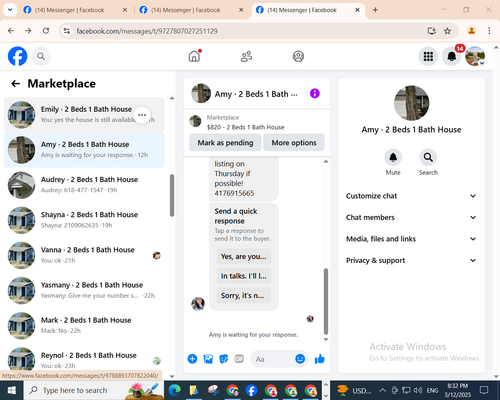Viewport: 500px width, 400px height.
Task: Open the Facebook search magnifier
Action: [41, 56]
